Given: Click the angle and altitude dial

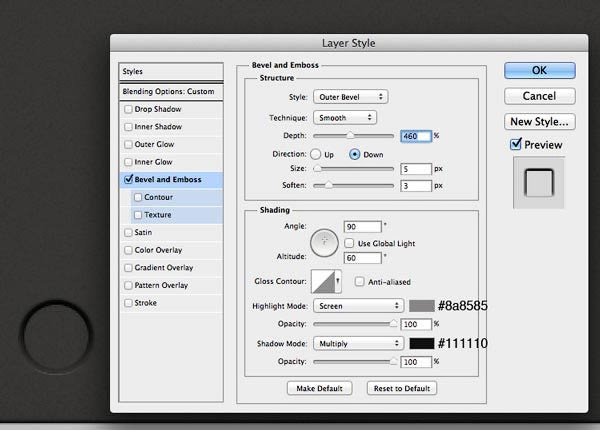Looking at the screenshot, I should click(324, 243).
